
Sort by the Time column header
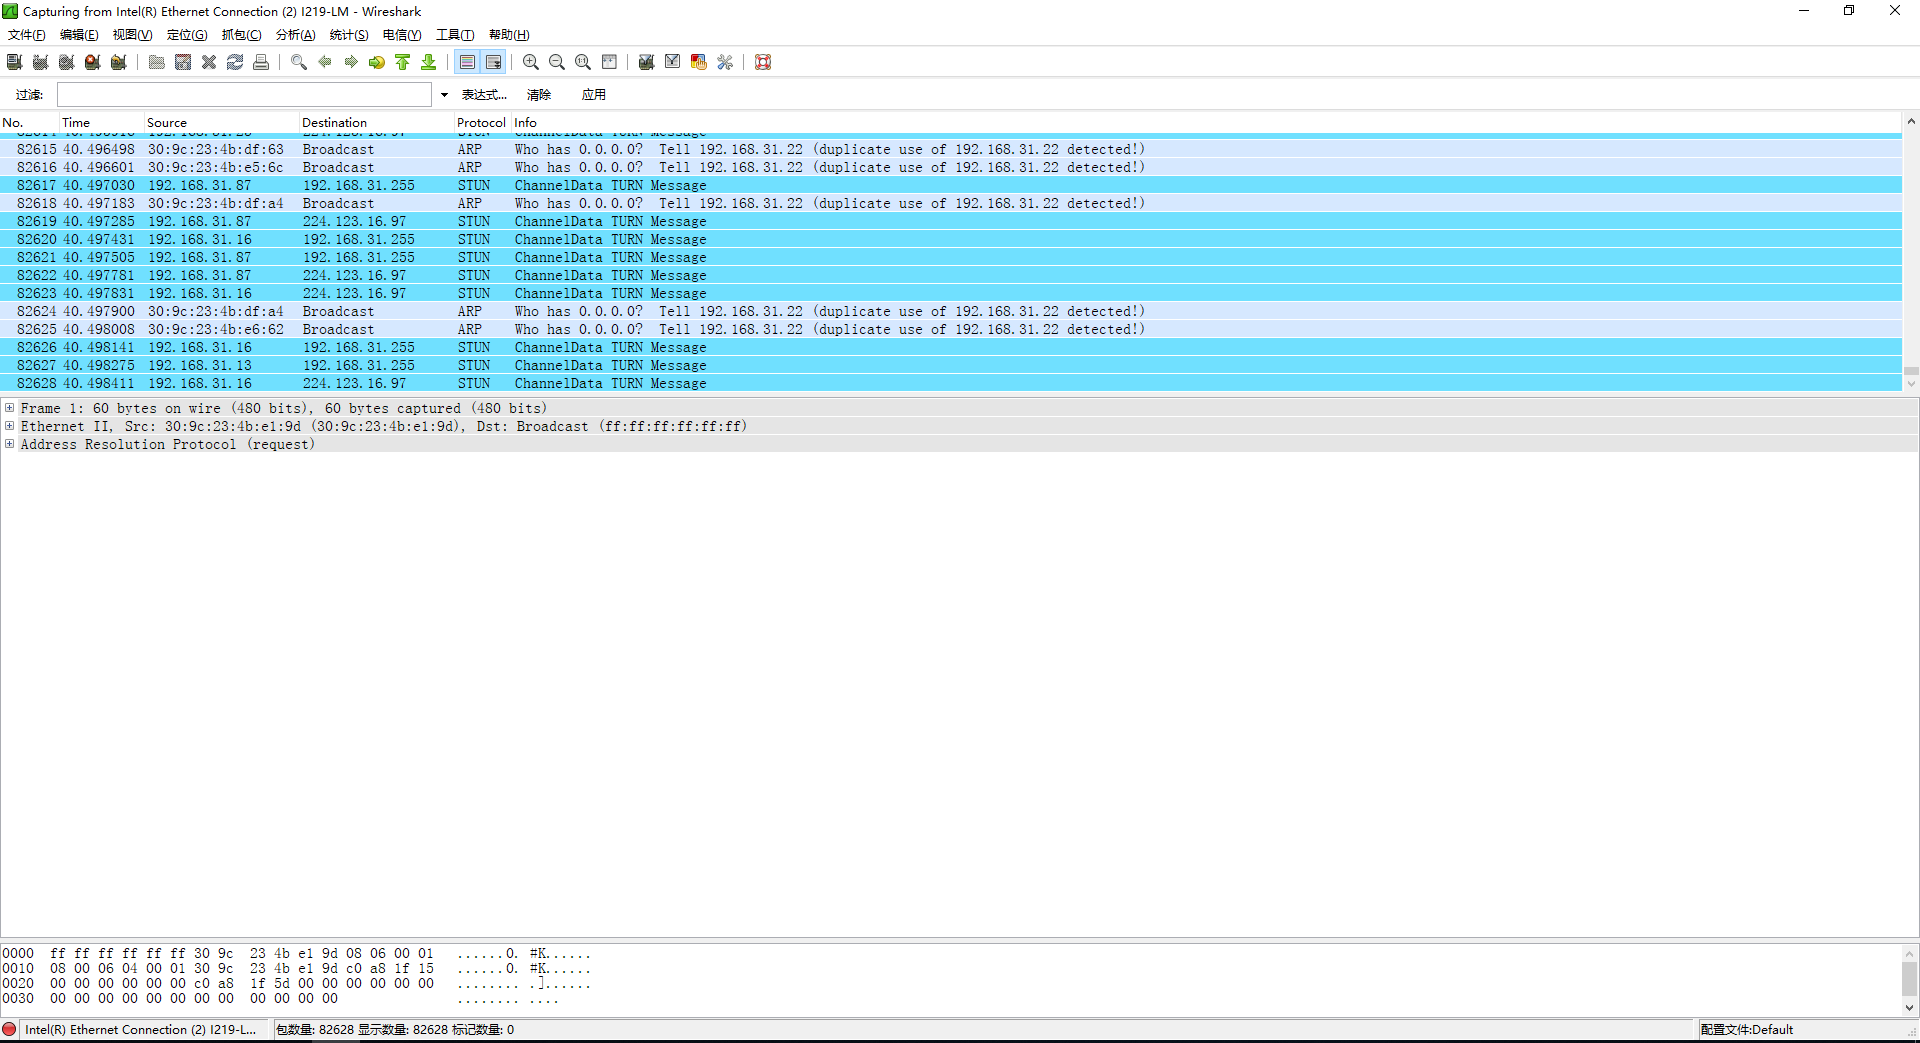point(102,123)
